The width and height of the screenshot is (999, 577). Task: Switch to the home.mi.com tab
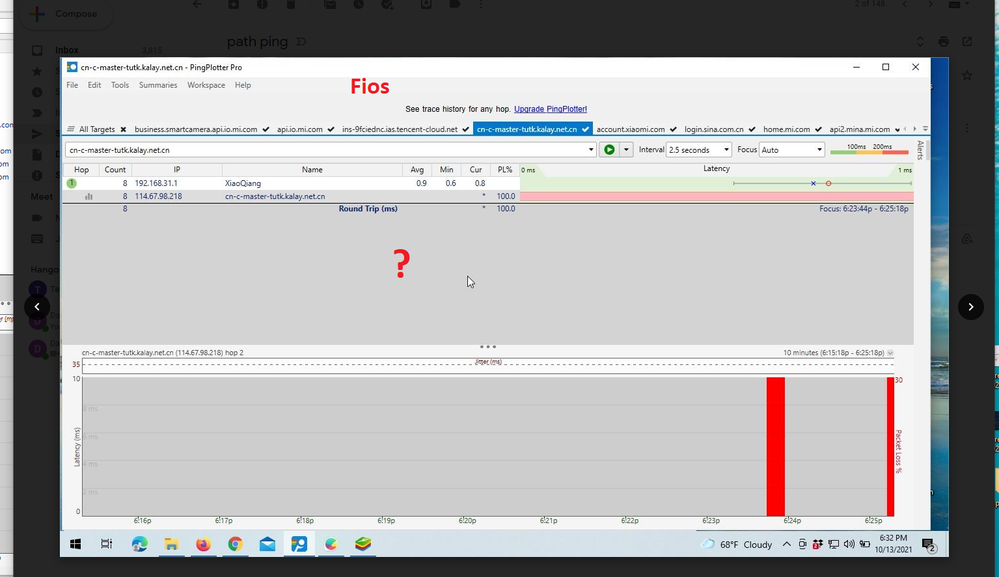786,129
